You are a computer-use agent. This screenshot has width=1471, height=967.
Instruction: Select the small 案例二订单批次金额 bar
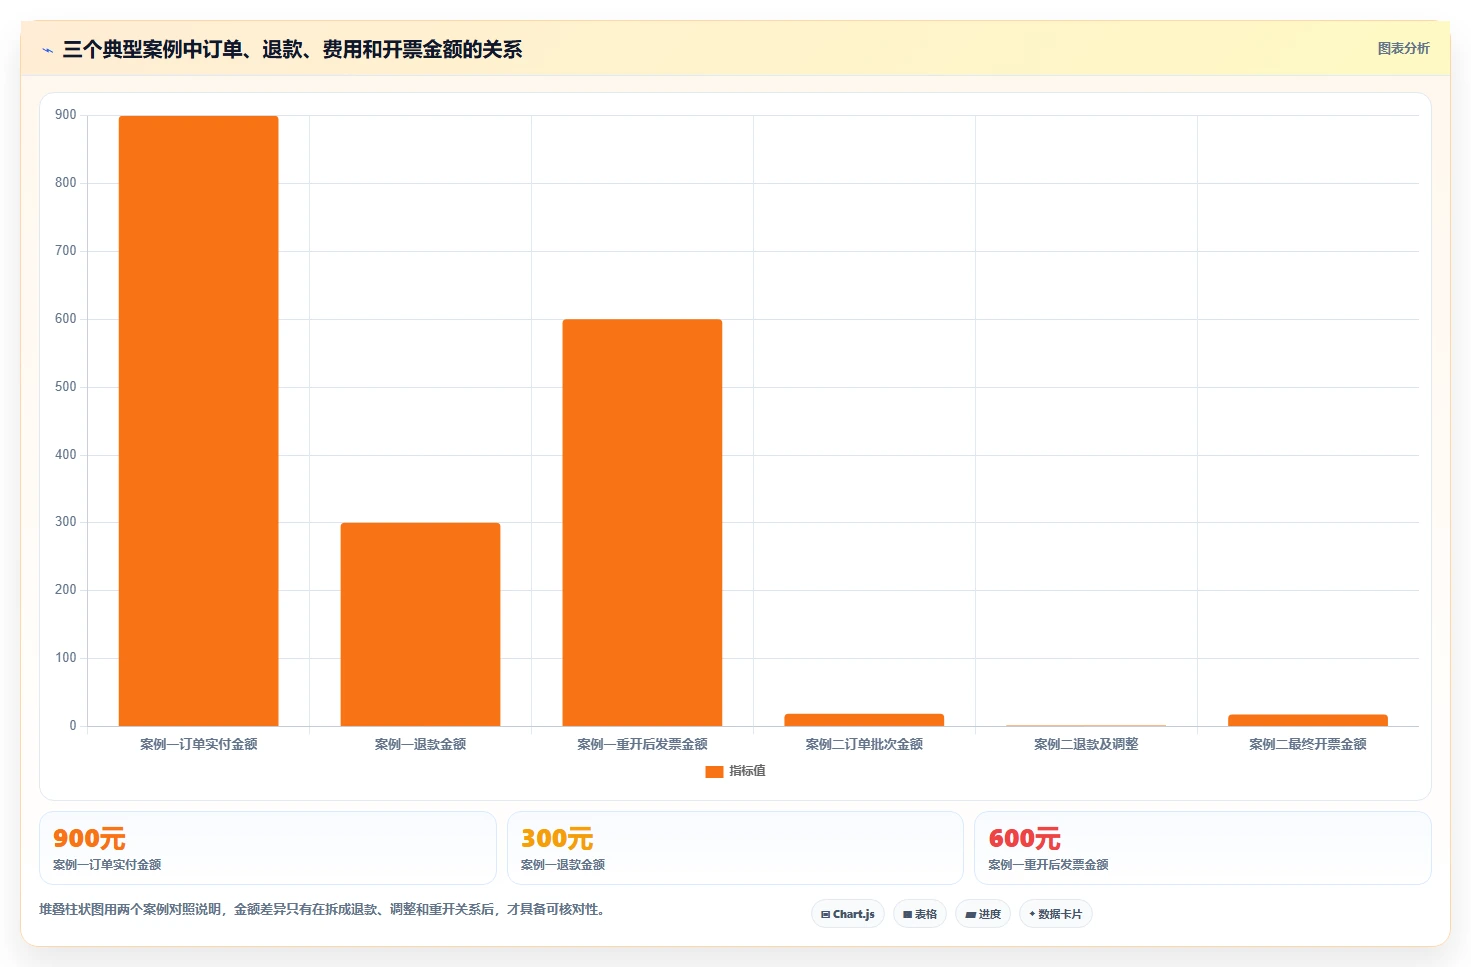click(x=864, y=720)
